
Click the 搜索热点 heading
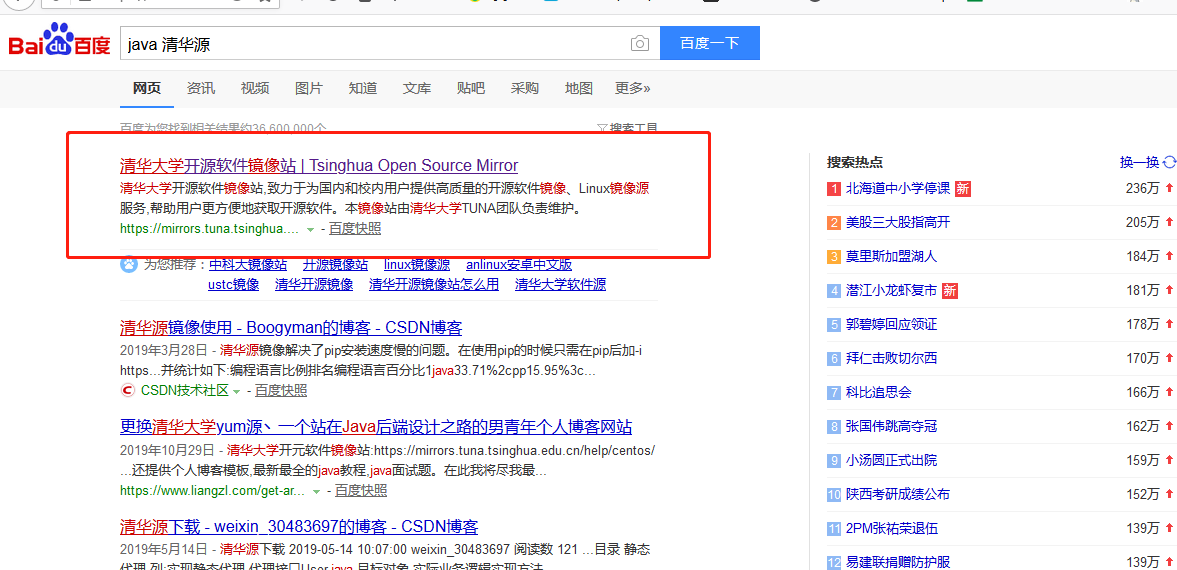pos(854,162)
